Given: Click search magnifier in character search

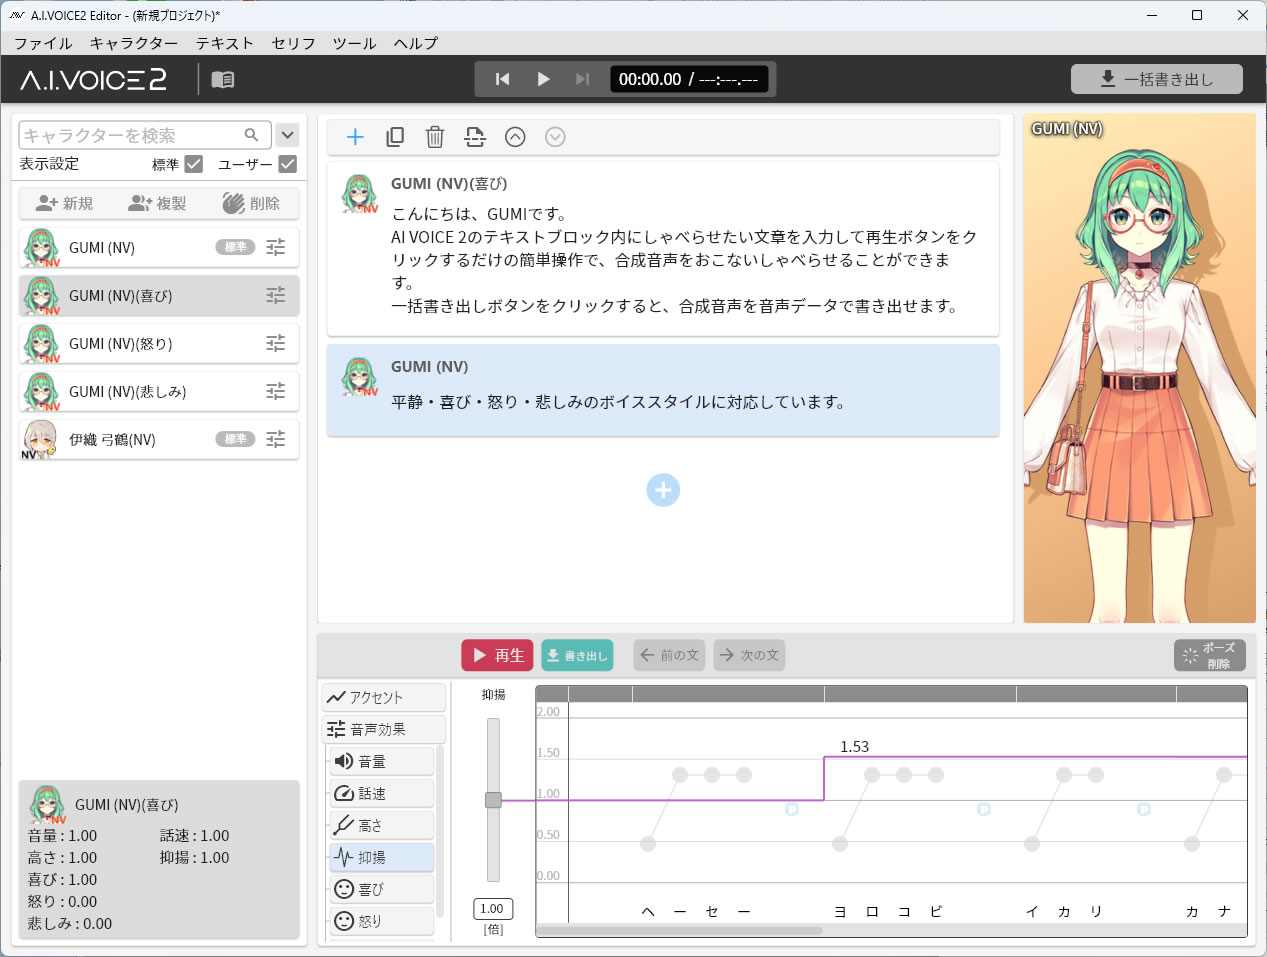Looking at the screenshot, I should pyautogui.click(x=252, y=135).
